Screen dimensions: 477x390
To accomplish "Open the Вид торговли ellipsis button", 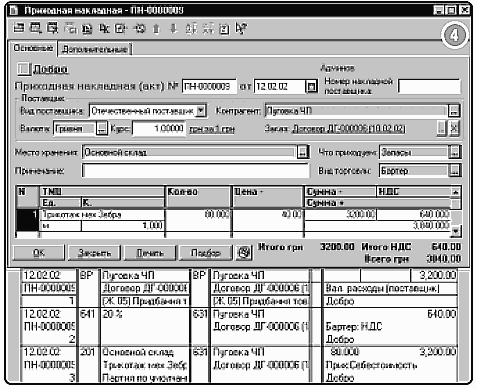I will [x=454, y=171].
